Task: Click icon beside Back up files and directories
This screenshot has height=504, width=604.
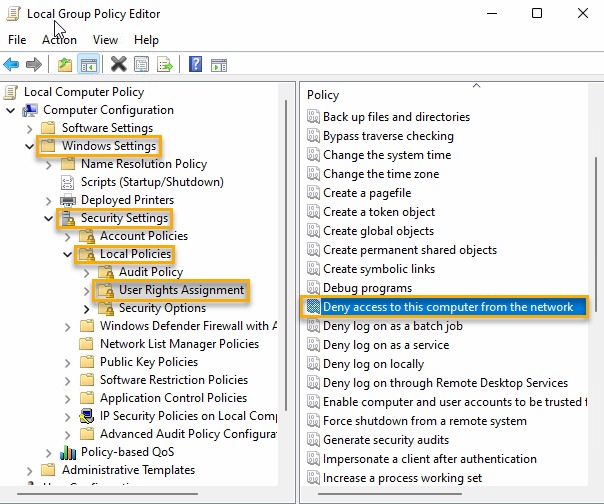Action: click(x=313, y=116)
